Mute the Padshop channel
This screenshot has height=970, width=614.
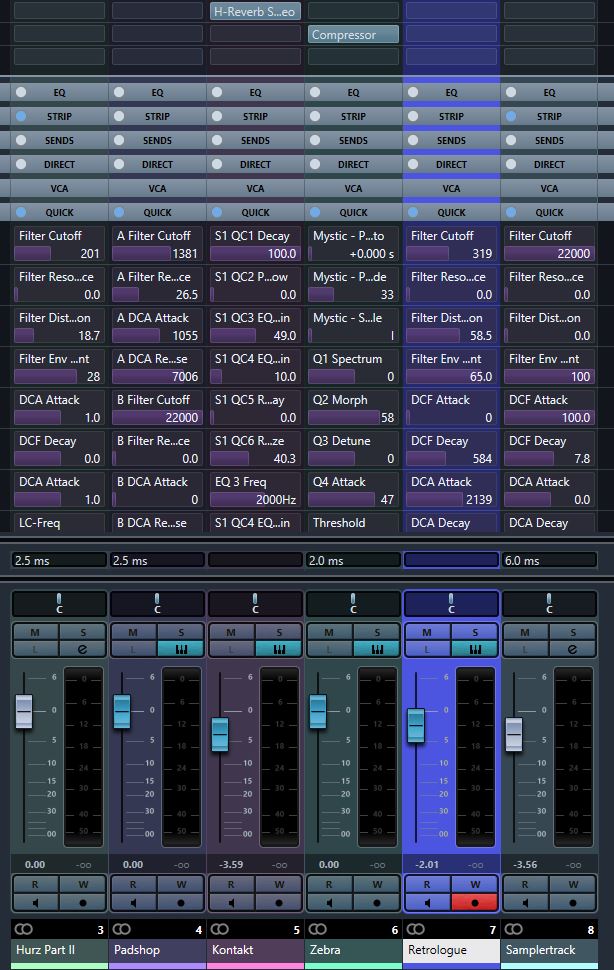(133, 632)
